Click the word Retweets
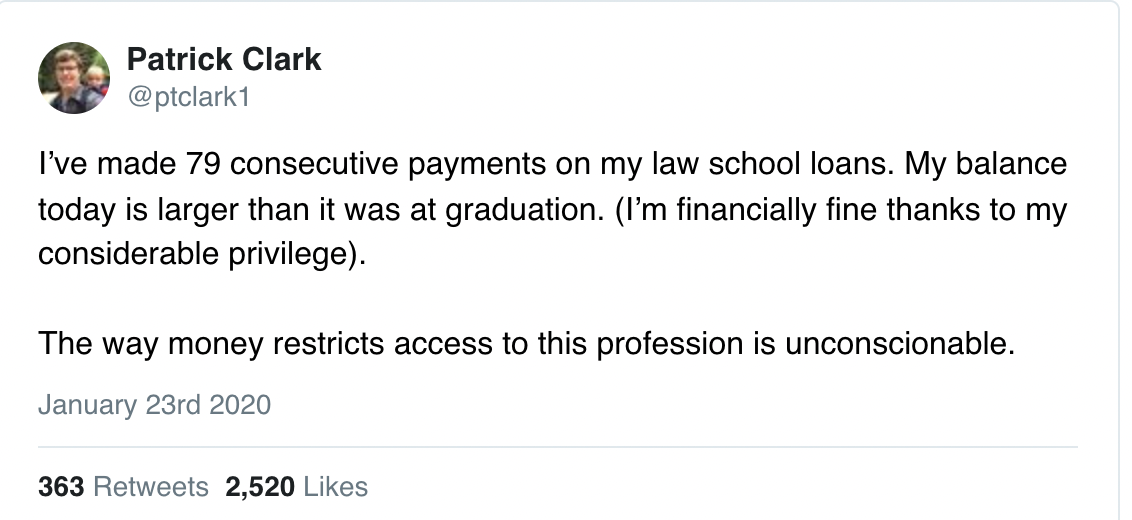This screenshot has height=520, width=1132. pos(151,487)
